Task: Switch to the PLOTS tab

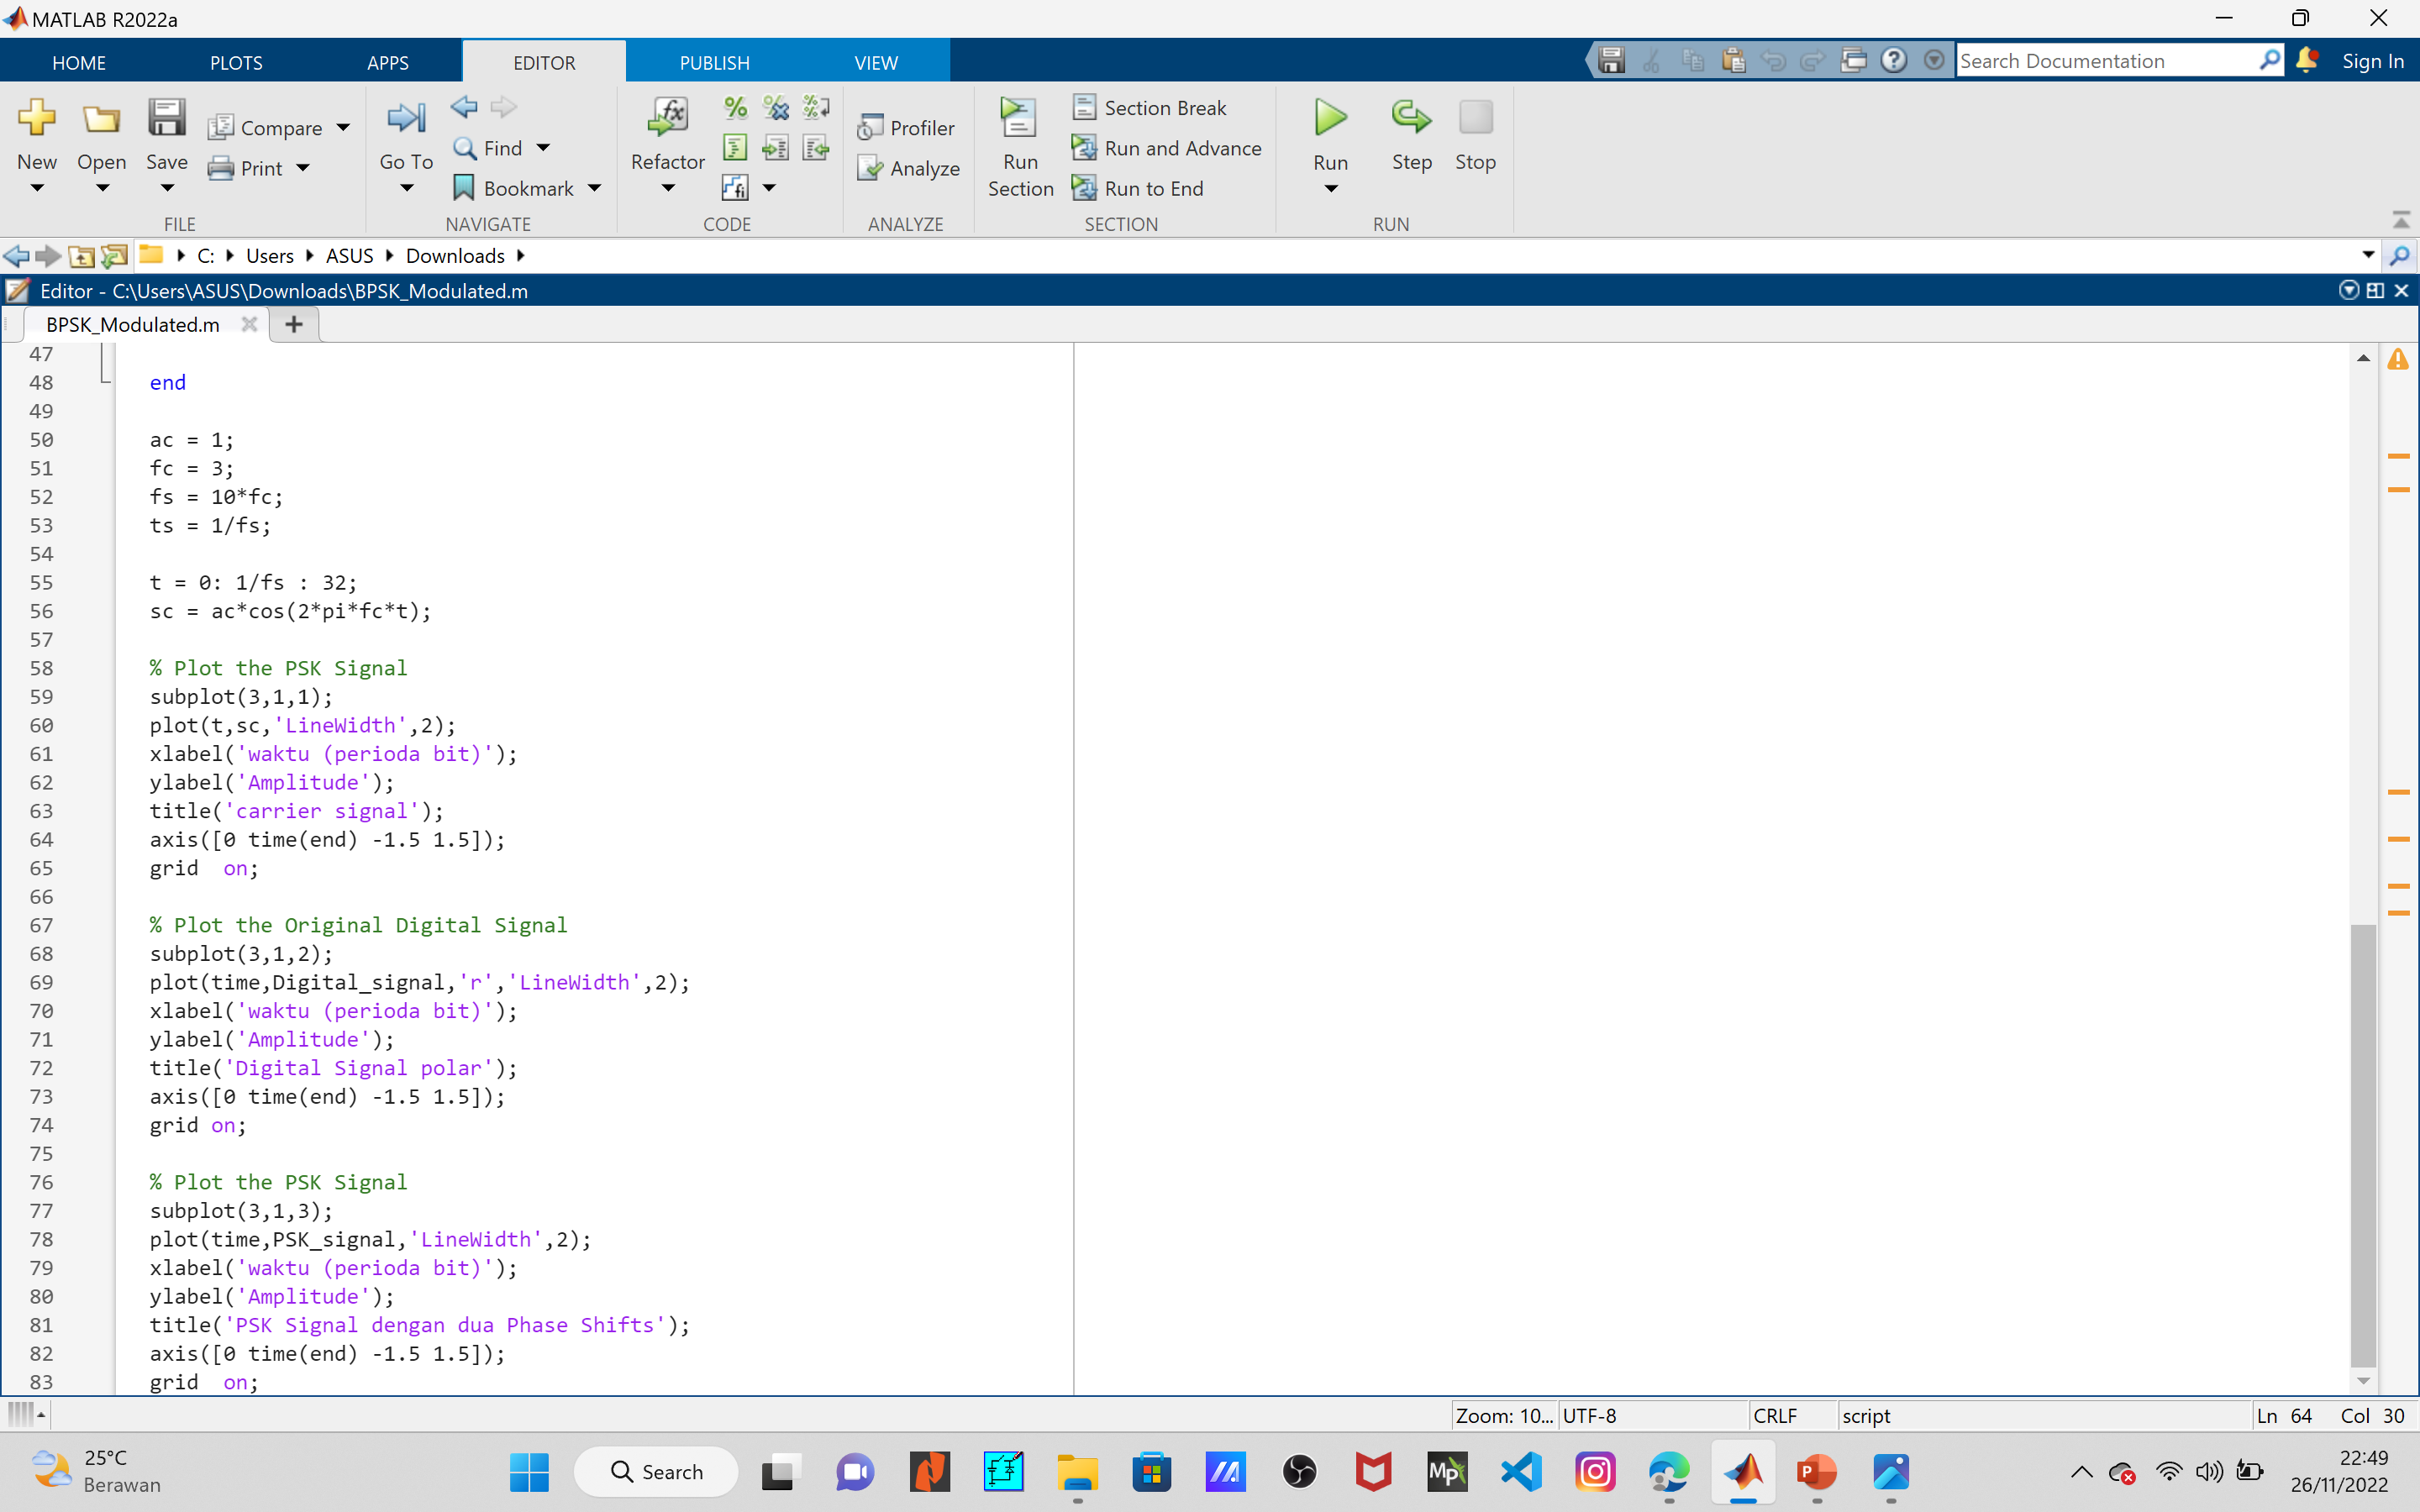Action: (236, 63)
